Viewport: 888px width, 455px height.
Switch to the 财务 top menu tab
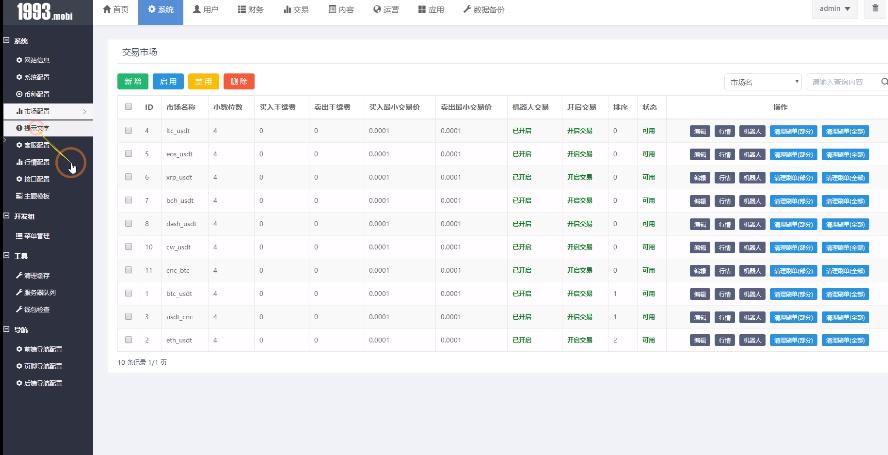(251, 9)
